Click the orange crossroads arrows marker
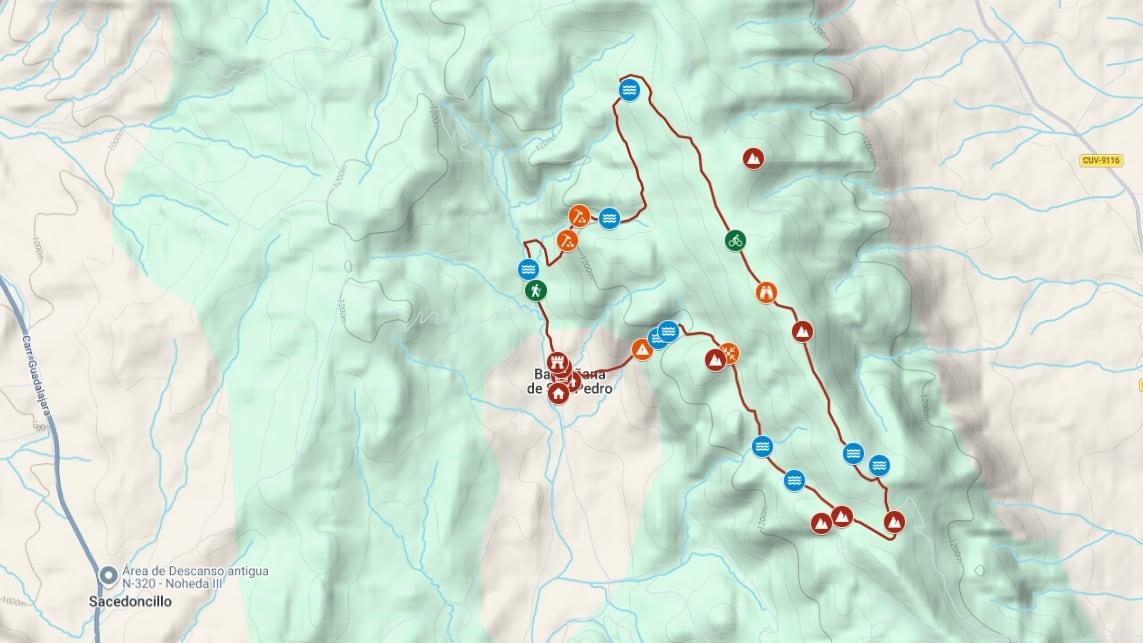This screenshot has height=643, width=1143. (728, 353)
